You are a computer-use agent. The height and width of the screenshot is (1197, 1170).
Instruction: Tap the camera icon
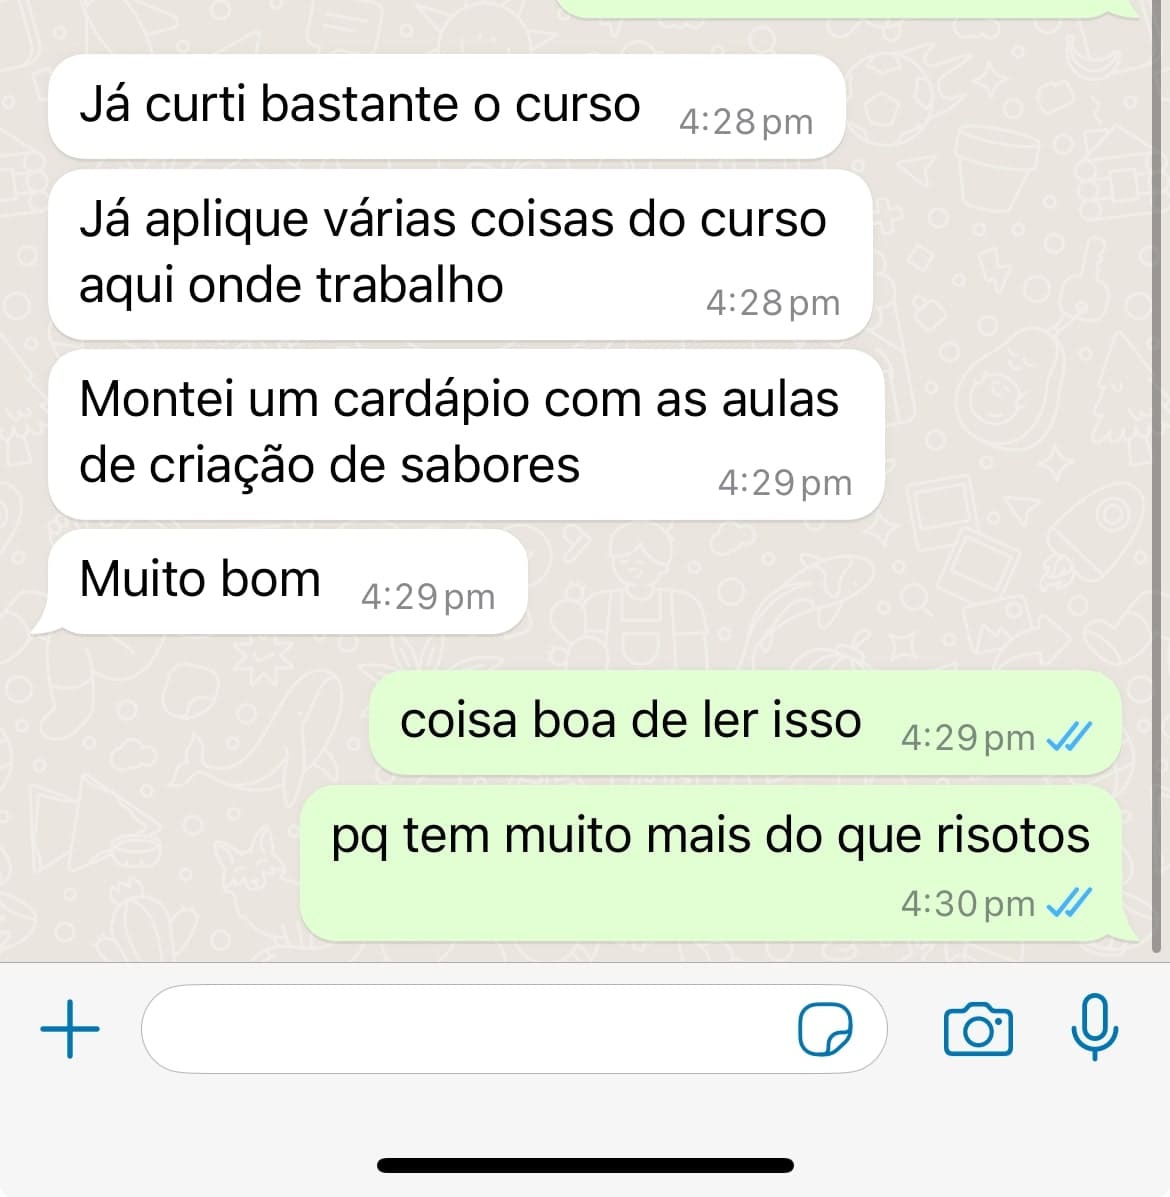(978, 1029)
